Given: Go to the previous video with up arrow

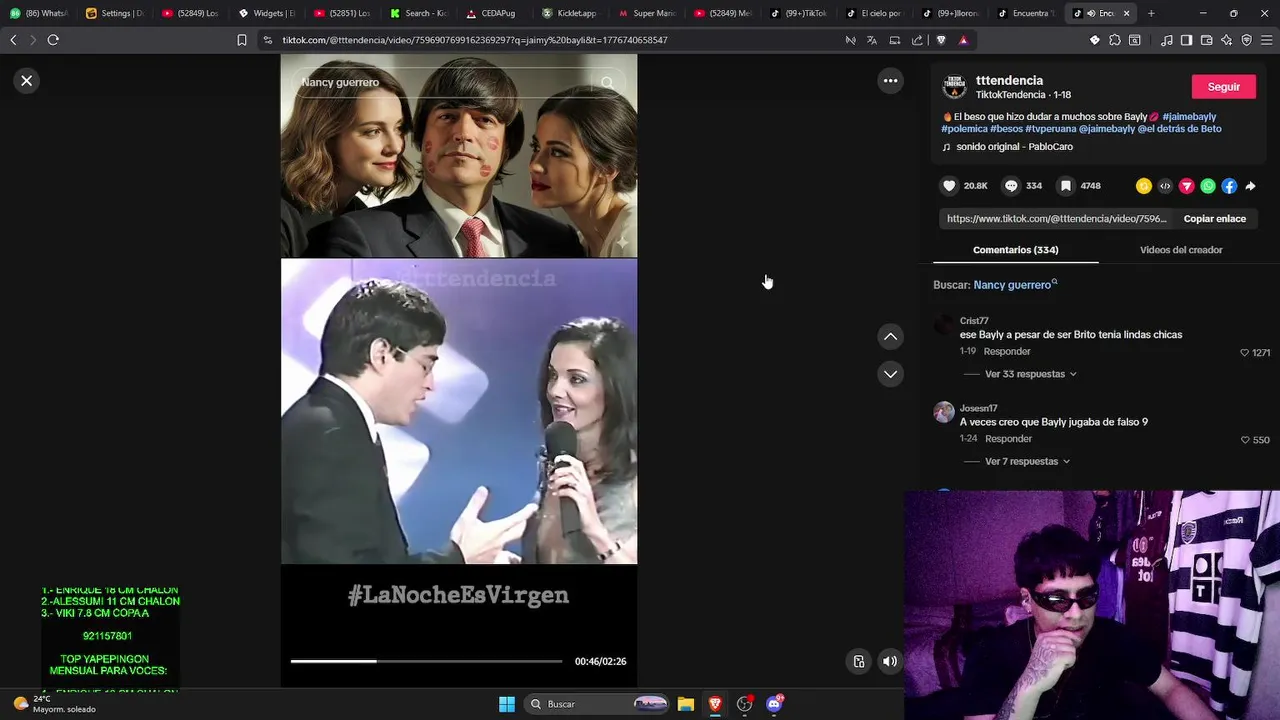Looking at the screenshot, I should 890,337.
